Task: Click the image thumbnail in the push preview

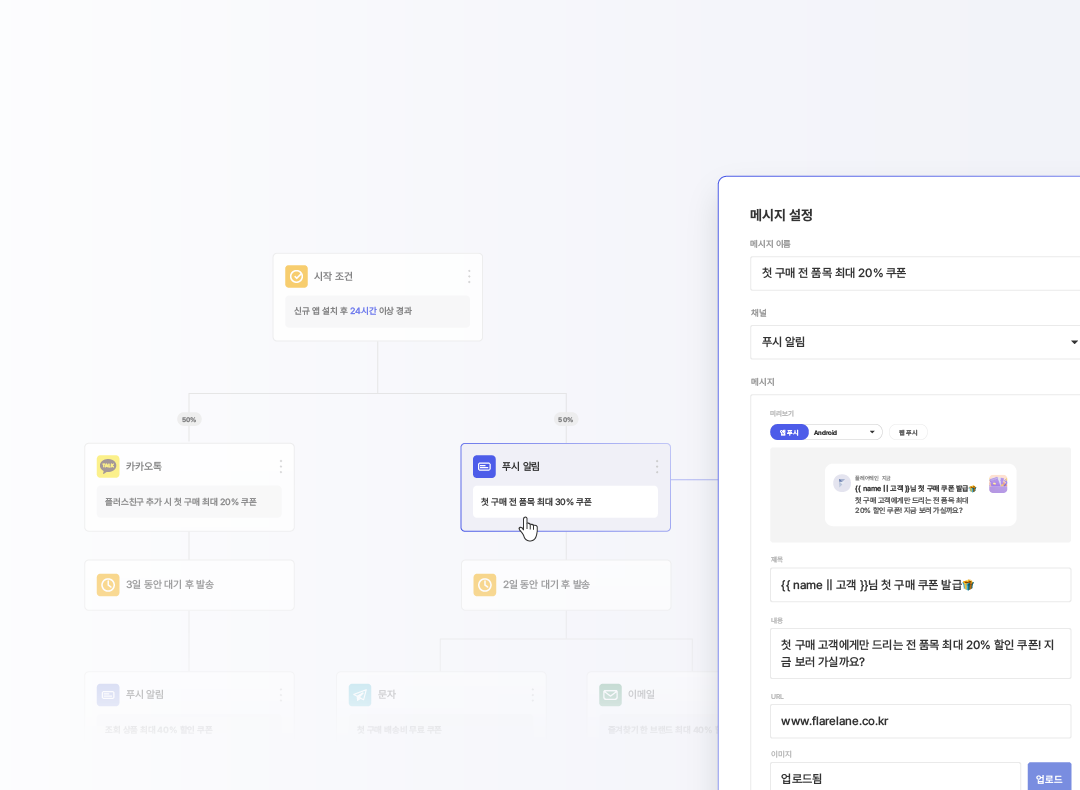Action: [997, 484]
